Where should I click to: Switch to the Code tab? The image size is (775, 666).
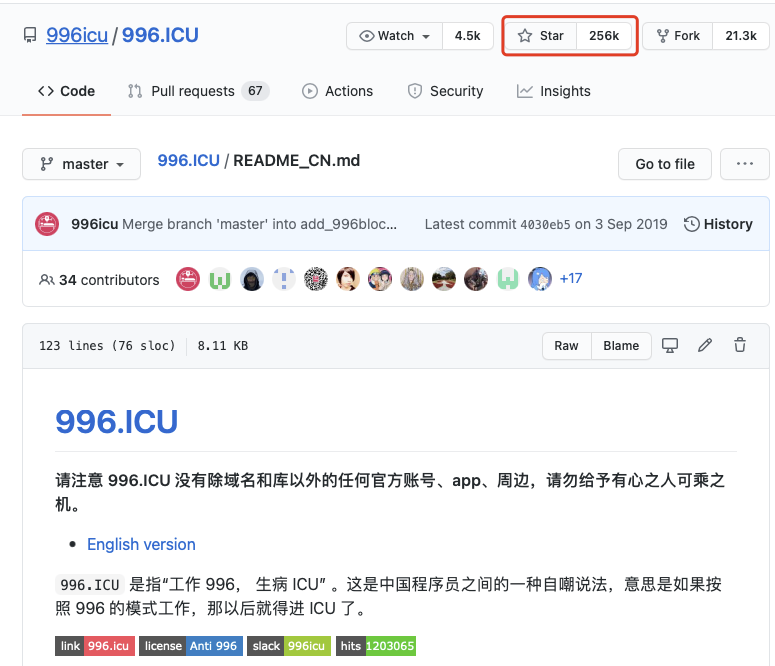pos(66,91)
